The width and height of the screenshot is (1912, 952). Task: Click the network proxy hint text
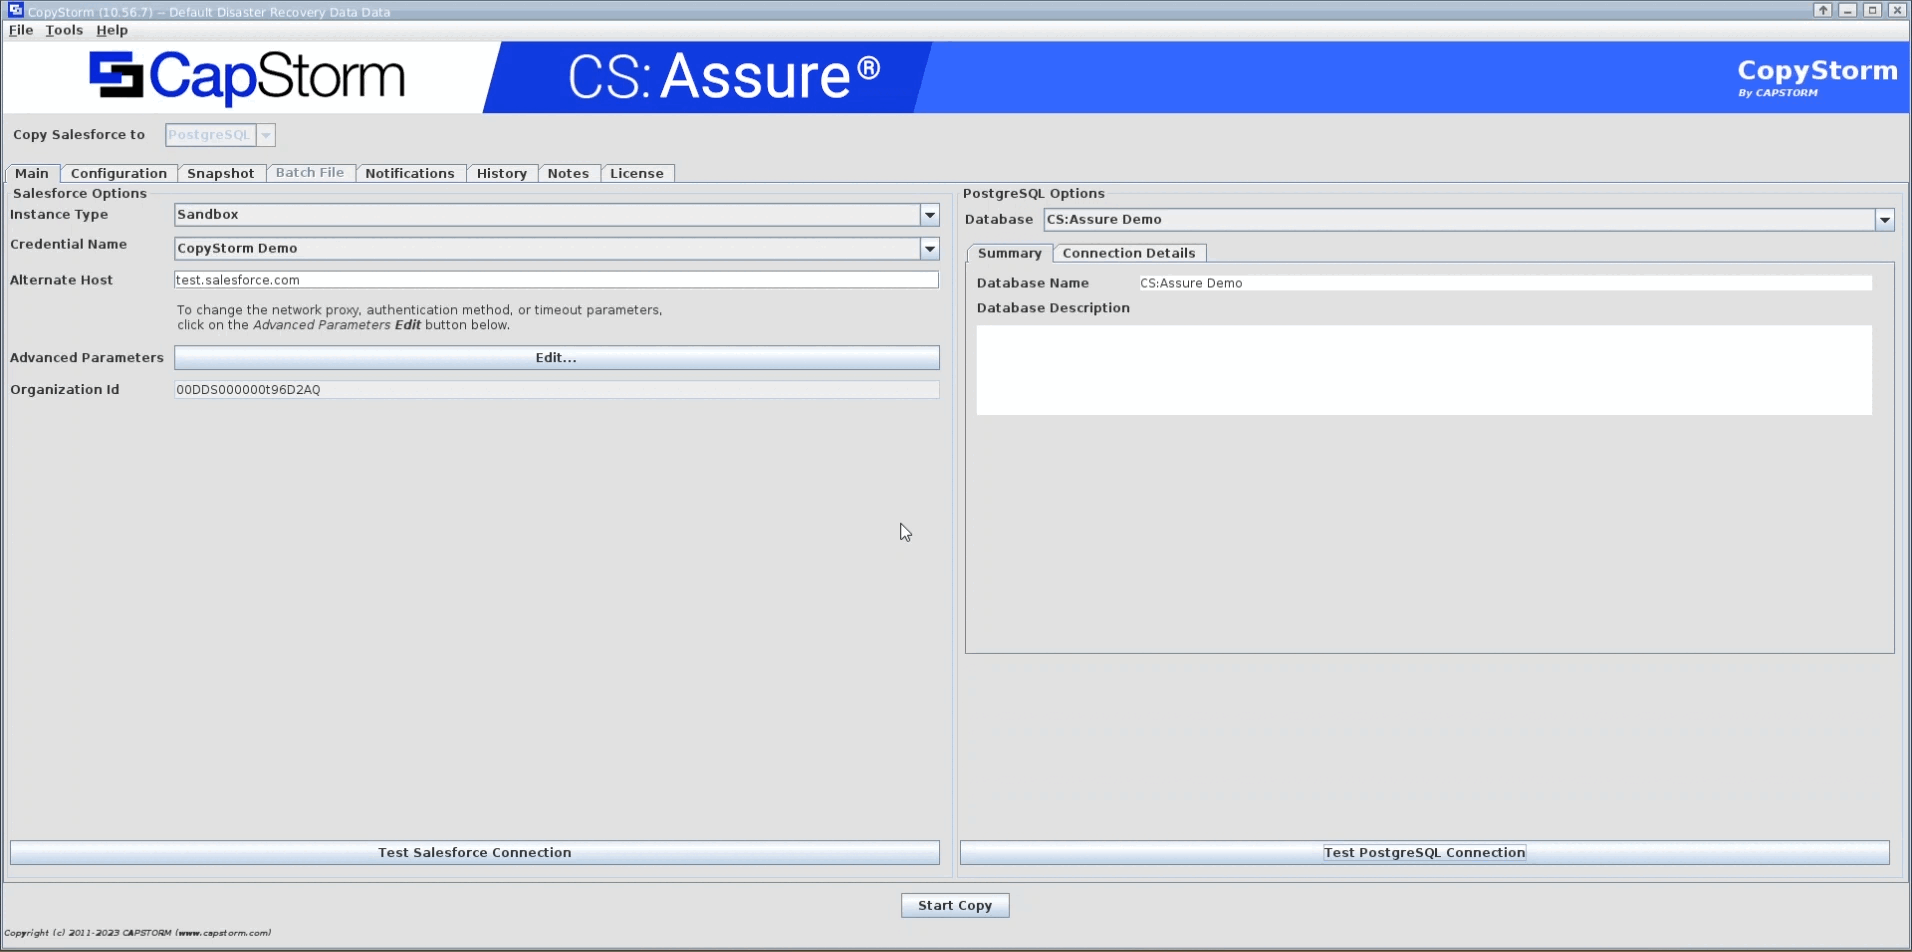[x=420, y=317]
